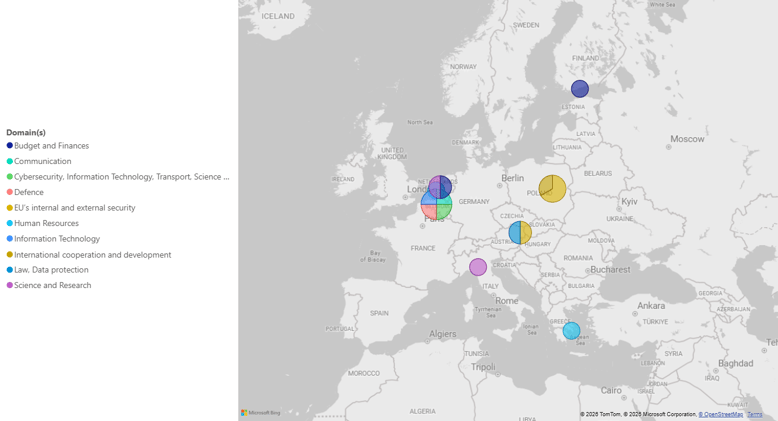
Task: Select Budget and Finances legend entry
Action: coord(48,145)
